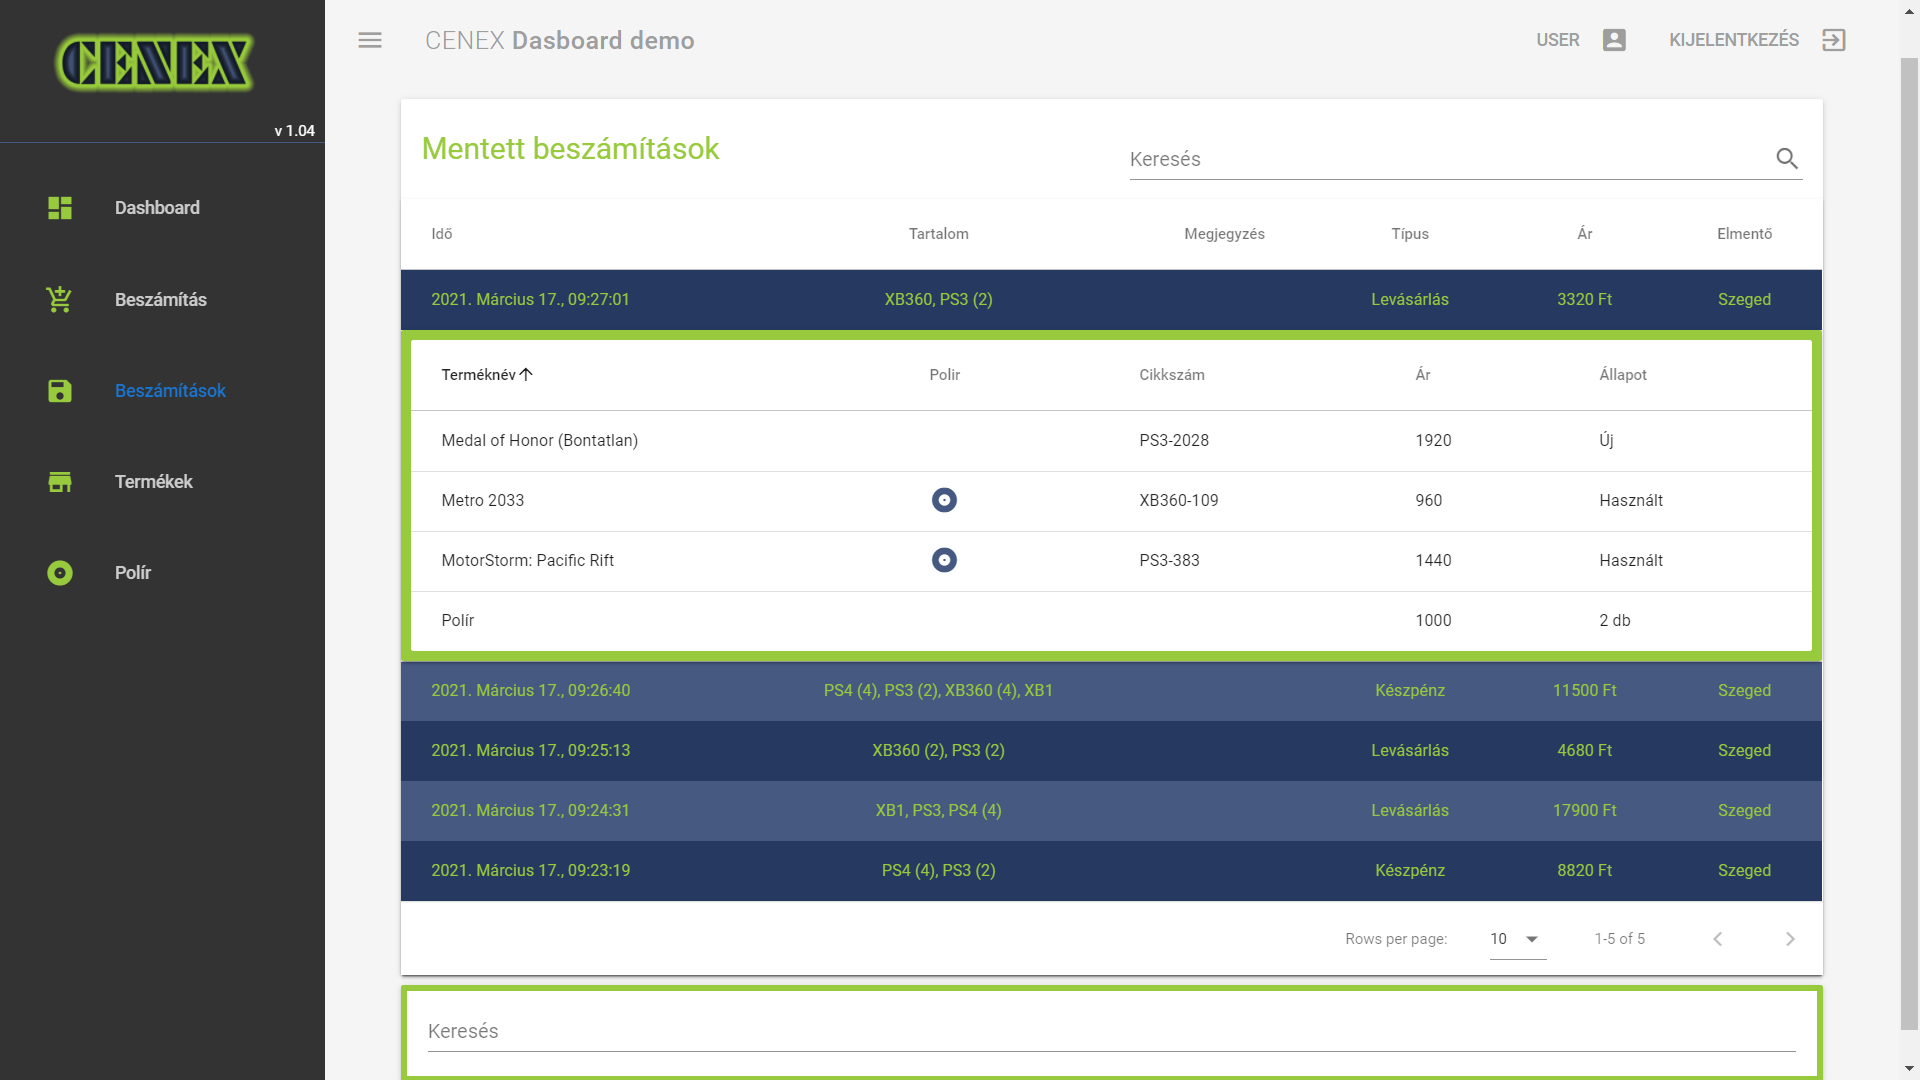Open Polír from the sidebar
Screen dimensions: 1920x1080
(x=132, y=573)
